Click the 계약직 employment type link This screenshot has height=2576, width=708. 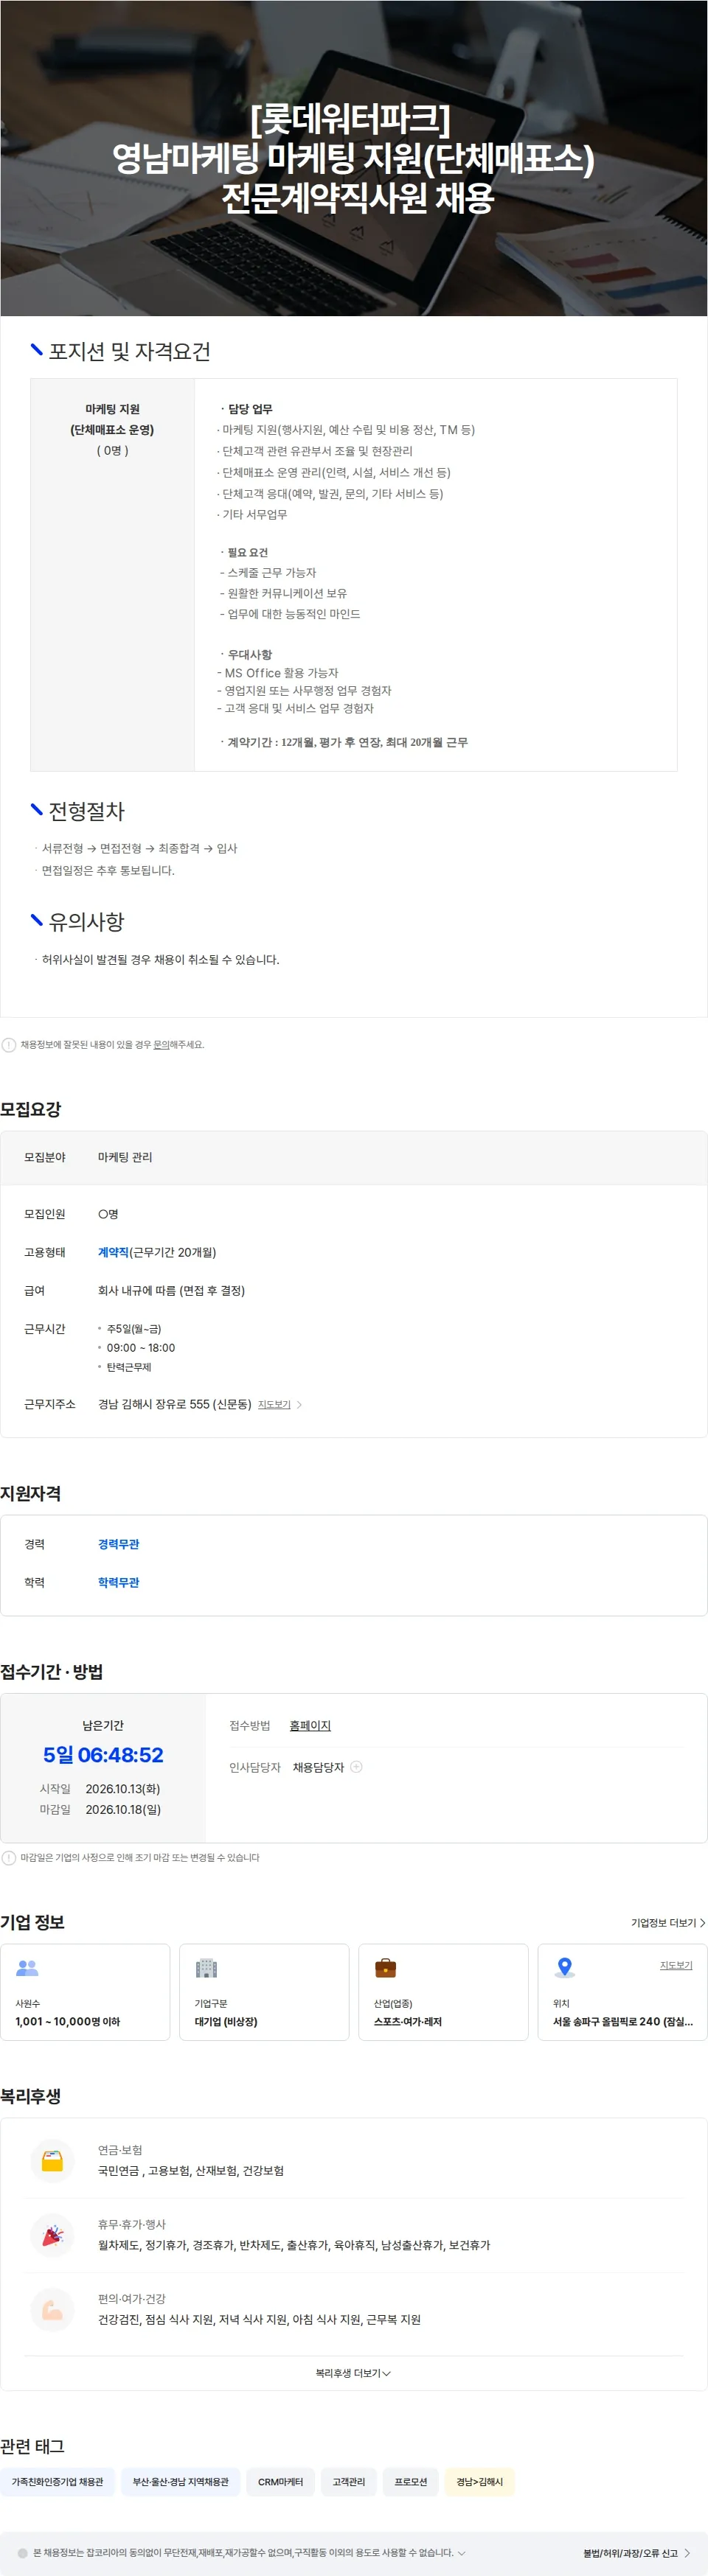point(113,1252)
